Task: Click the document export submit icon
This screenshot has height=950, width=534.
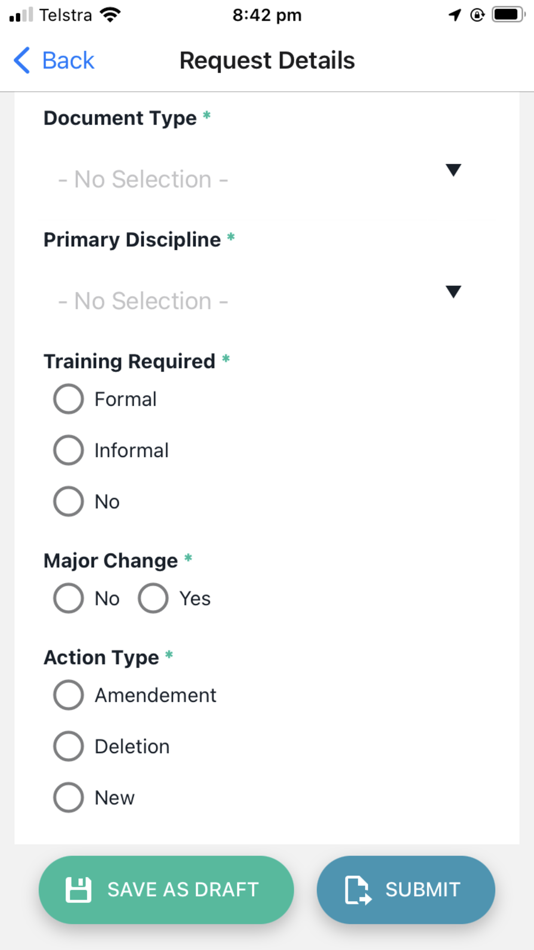Action: 358,890
